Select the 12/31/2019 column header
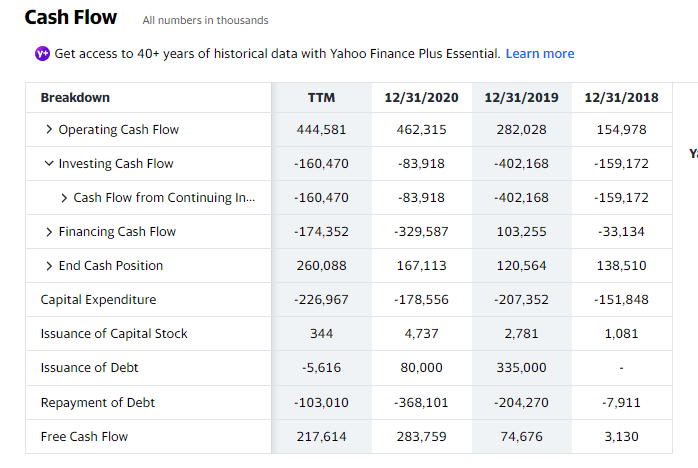 (x=521, y=97)
